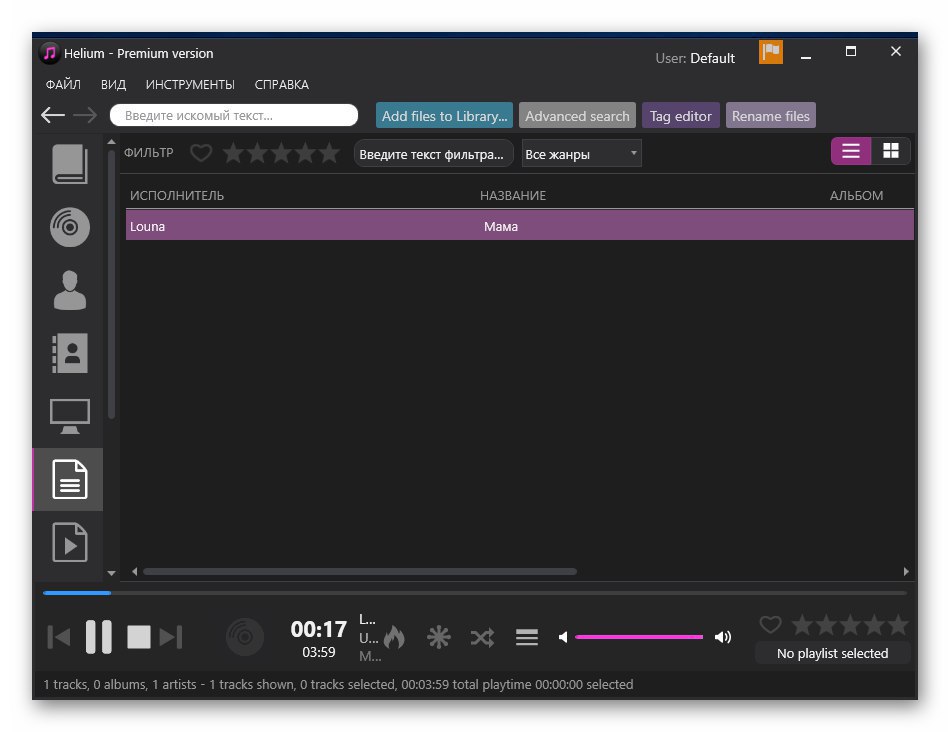Toggle favorite heart in the player bar
This screenshot has height=732, width=950.
coord(770,624)
